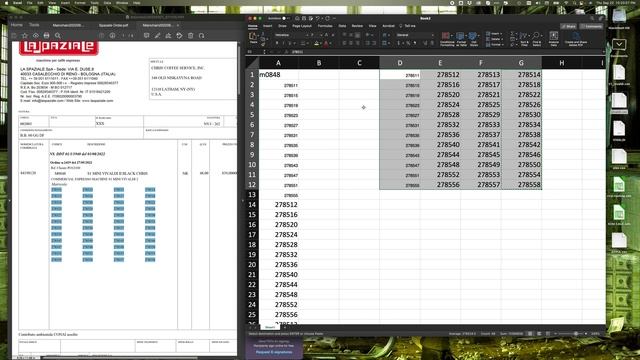Open the Formulas tab
The height and width of the screenshot is (360, 640).
point(325,26)
